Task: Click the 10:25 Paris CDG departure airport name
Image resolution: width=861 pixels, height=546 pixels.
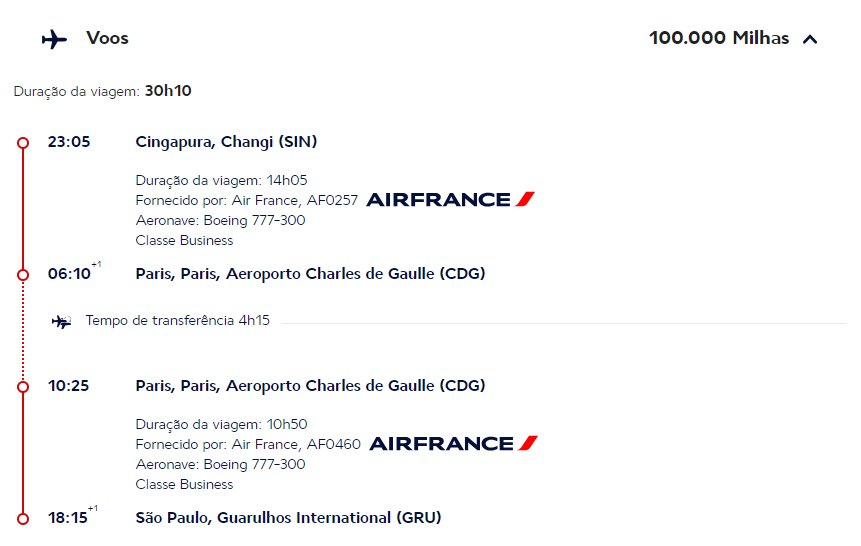Action: click(310, 386)
